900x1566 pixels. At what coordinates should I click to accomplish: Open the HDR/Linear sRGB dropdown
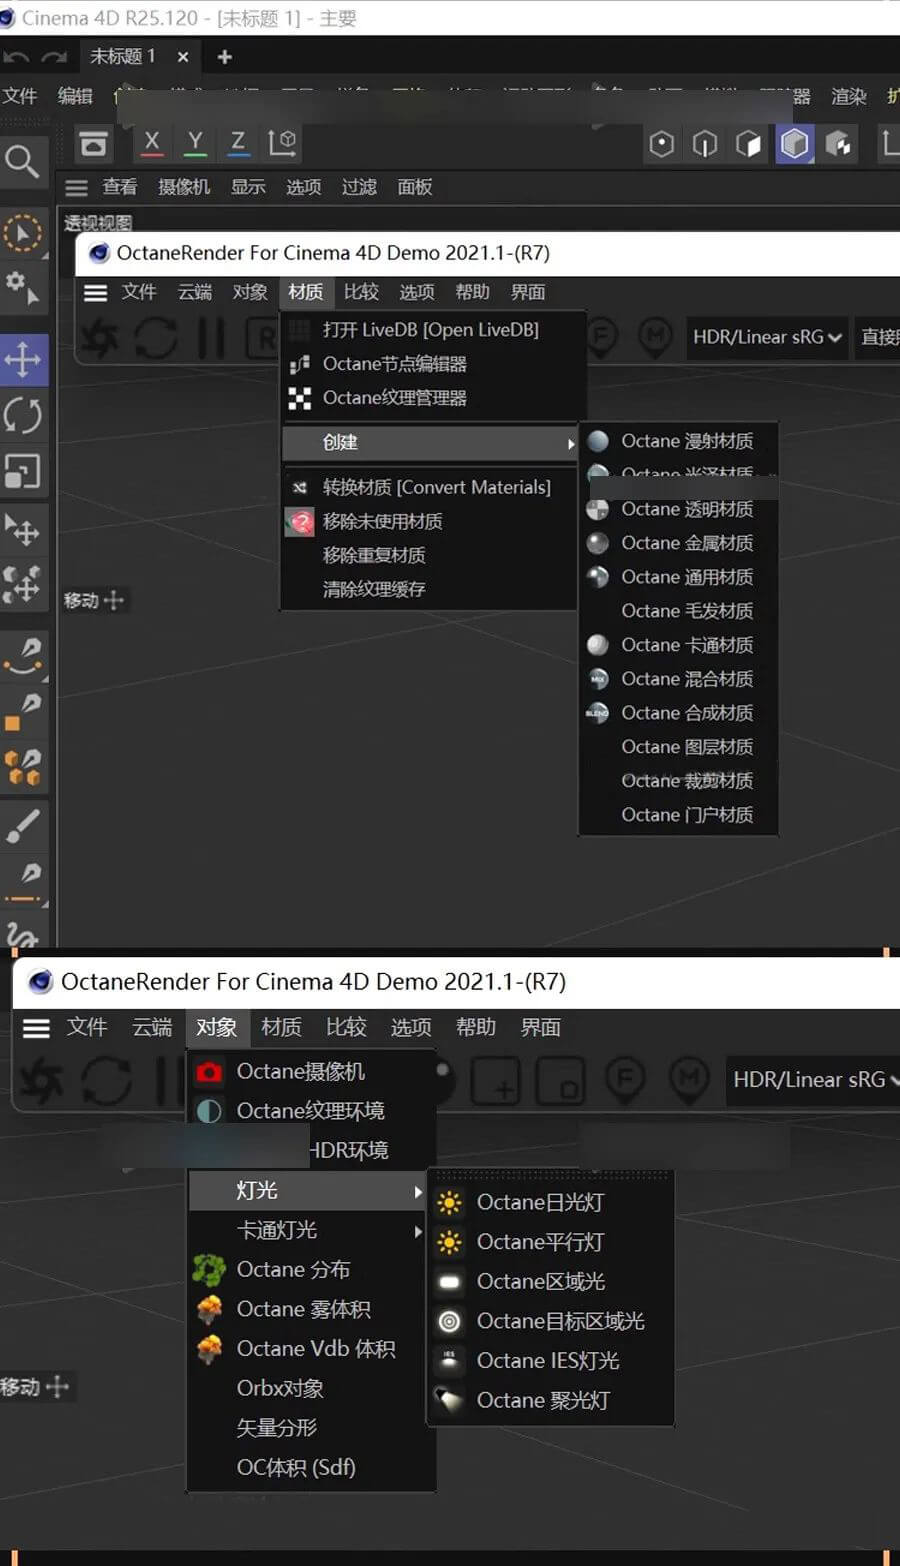(x=766, y=337)
